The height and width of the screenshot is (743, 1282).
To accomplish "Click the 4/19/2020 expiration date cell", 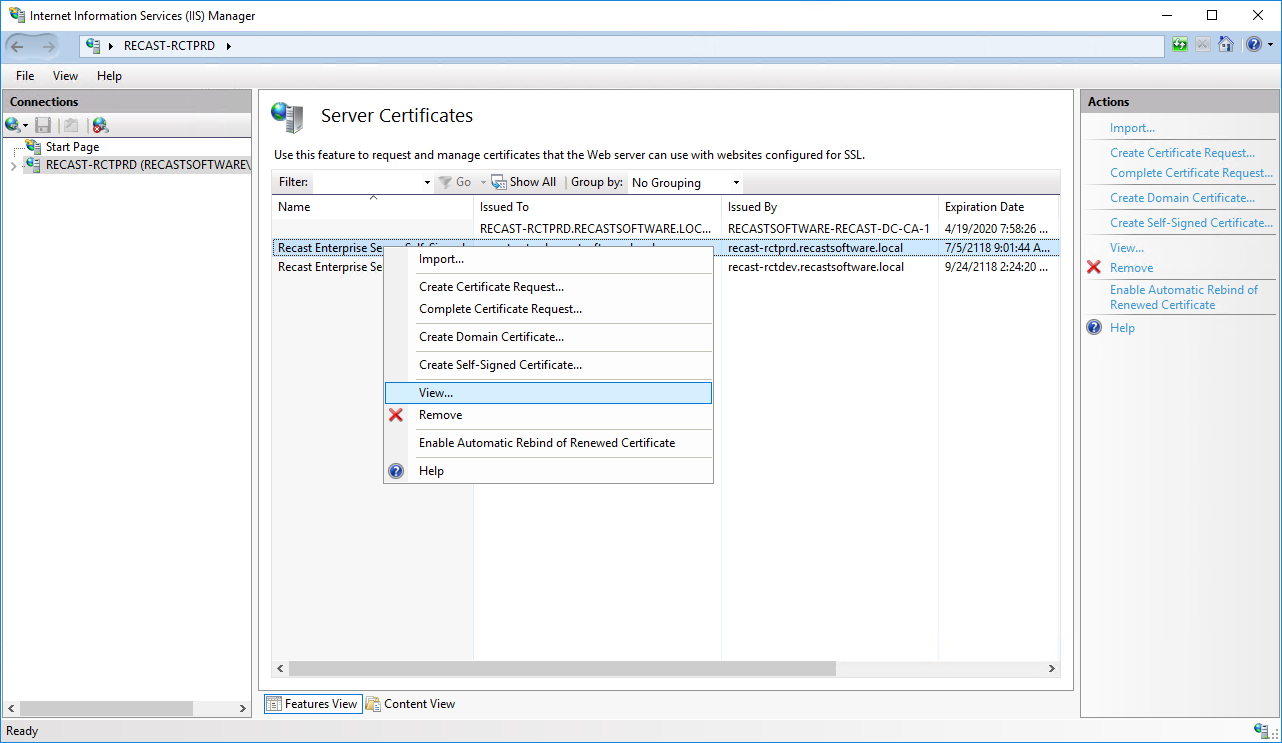I will pyautogui.click(x=996, y=229).
